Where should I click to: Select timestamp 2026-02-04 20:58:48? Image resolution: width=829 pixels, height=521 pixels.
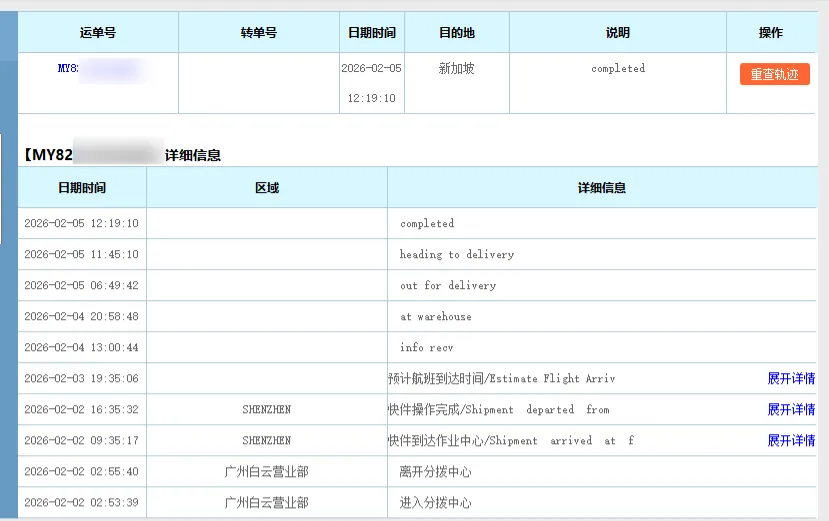[81, 316]
